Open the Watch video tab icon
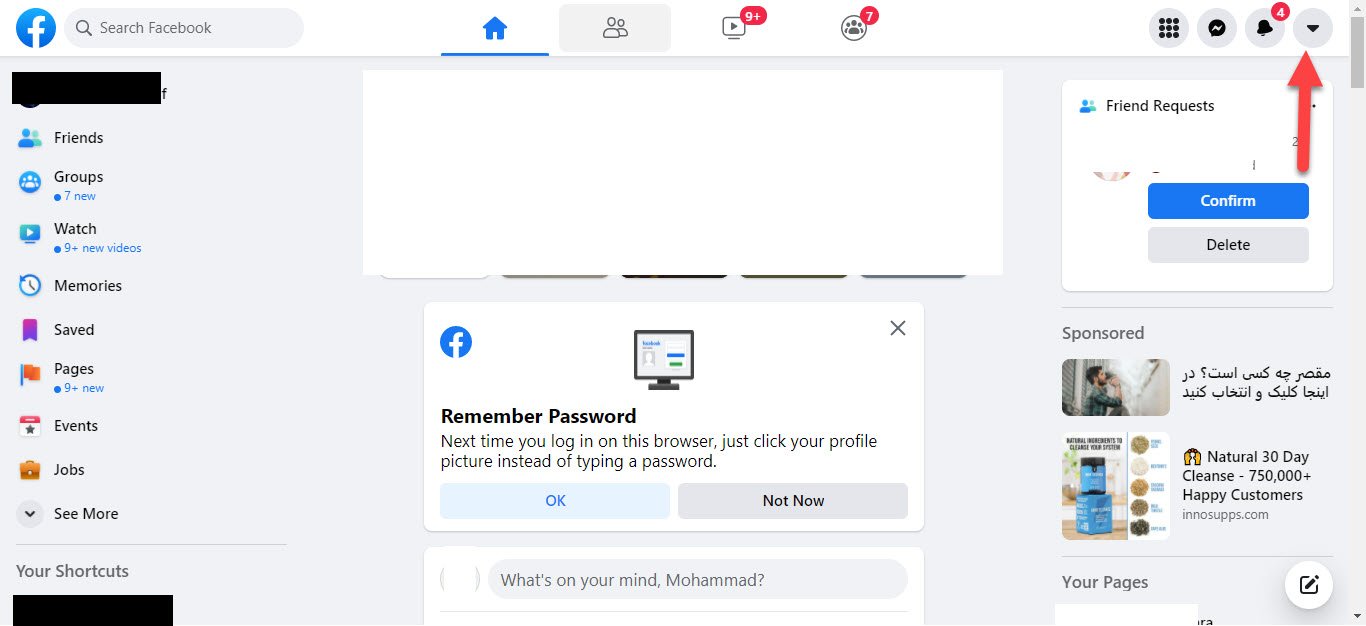 tap(734, 28)
